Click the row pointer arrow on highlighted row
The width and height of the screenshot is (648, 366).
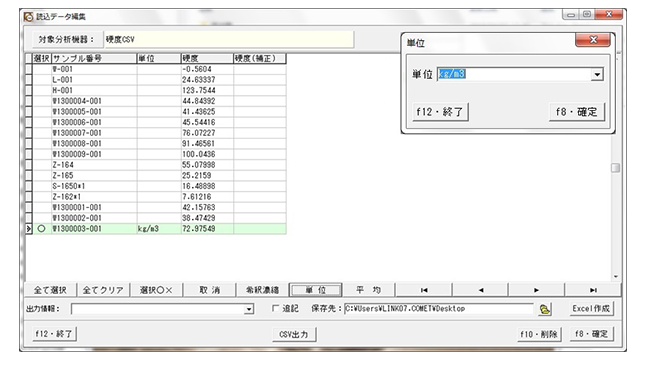point(29,228)
